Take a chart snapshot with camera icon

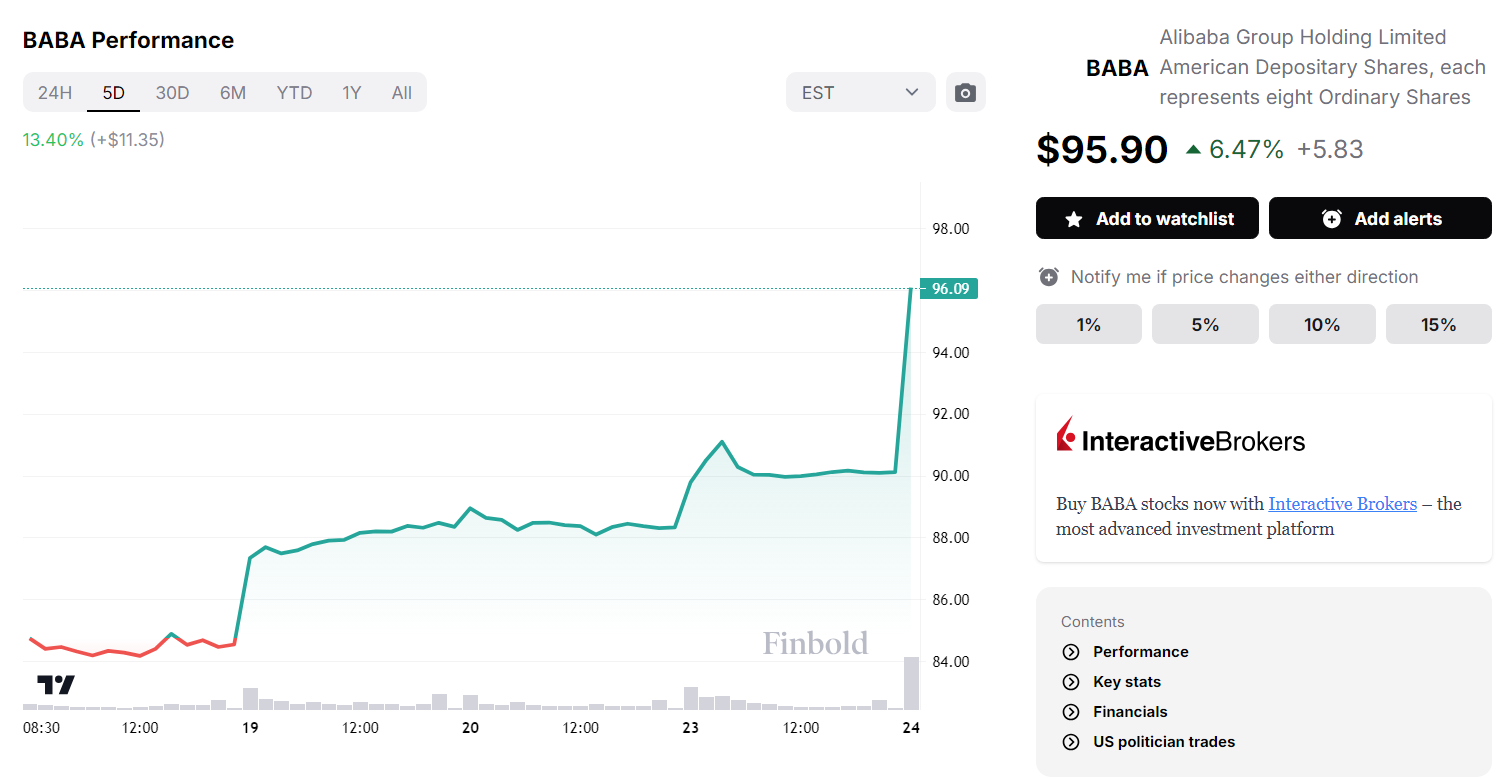pyautogui.click(x=965, y=92)
